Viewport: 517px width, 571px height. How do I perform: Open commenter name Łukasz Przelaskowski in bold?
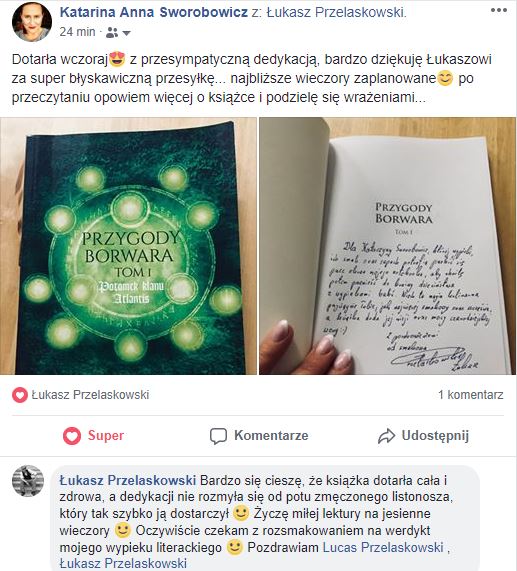[x=128, y=480]
